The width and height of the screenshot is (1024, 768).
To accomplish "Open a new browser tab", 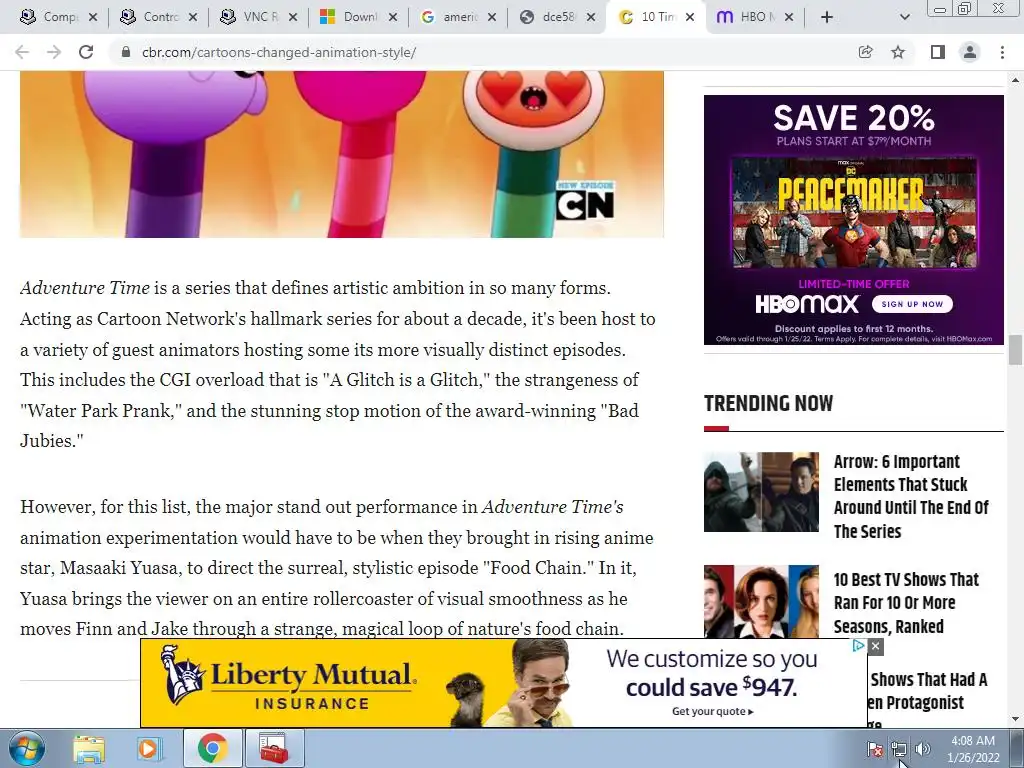I will point(827,18).
